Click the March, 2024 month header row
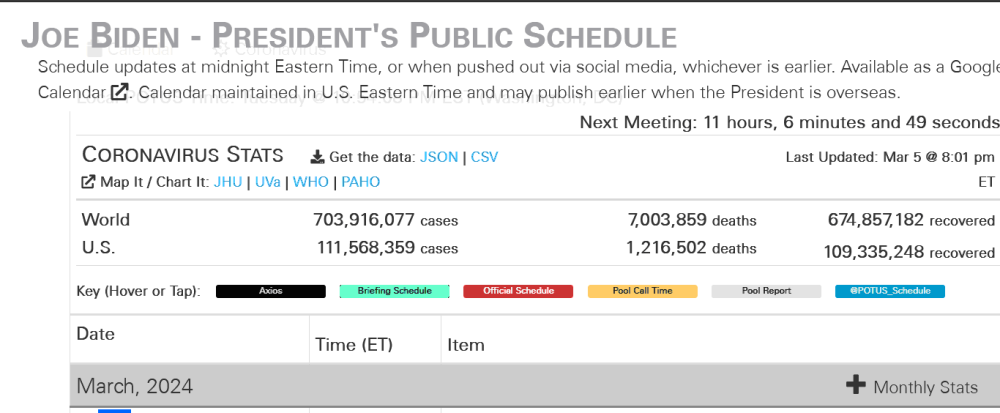The width and height of the screenshot is (1000, 413). click(535, 386)
